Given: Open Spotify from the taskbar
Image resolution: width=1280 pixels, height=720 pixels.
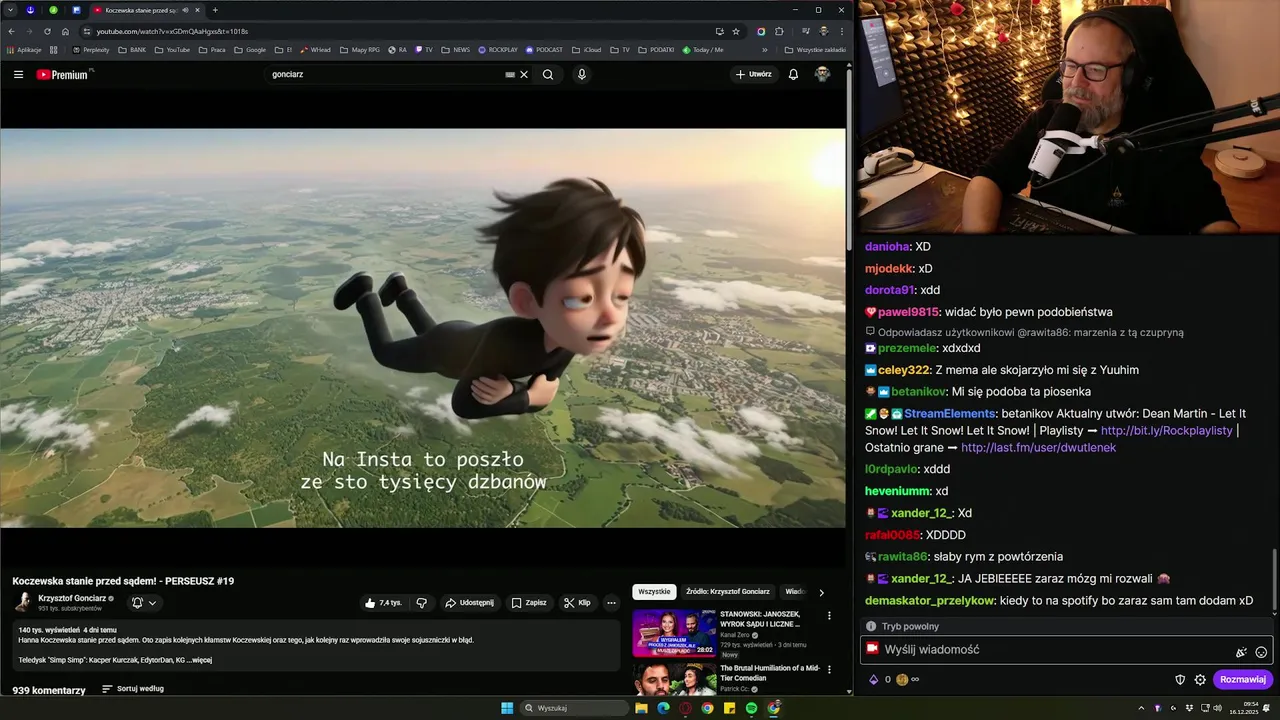Looking at the screenshot, I should (x=751, y=708).
